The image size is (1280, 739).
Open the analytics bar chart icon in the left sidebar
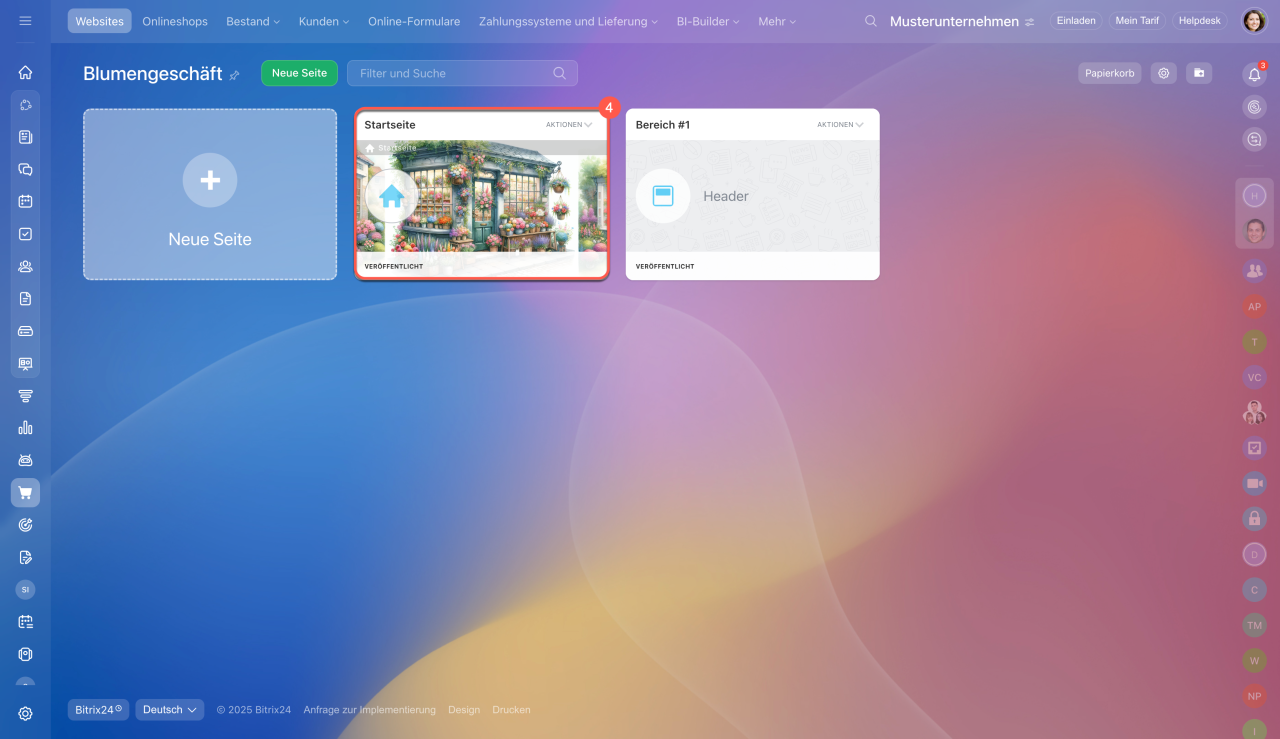click(x=25, y=428)
